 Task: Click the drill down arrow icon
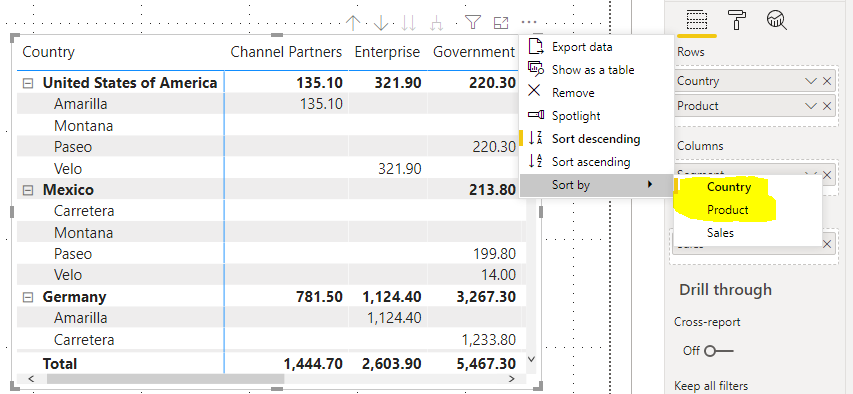point(381,22)
